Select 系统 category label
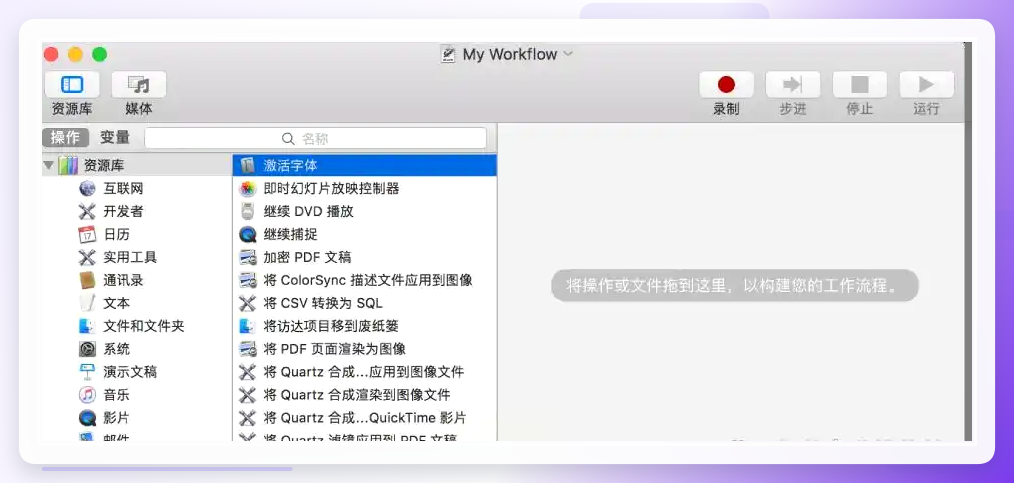Screen dimensions: 1014x483 coord(116,349)
